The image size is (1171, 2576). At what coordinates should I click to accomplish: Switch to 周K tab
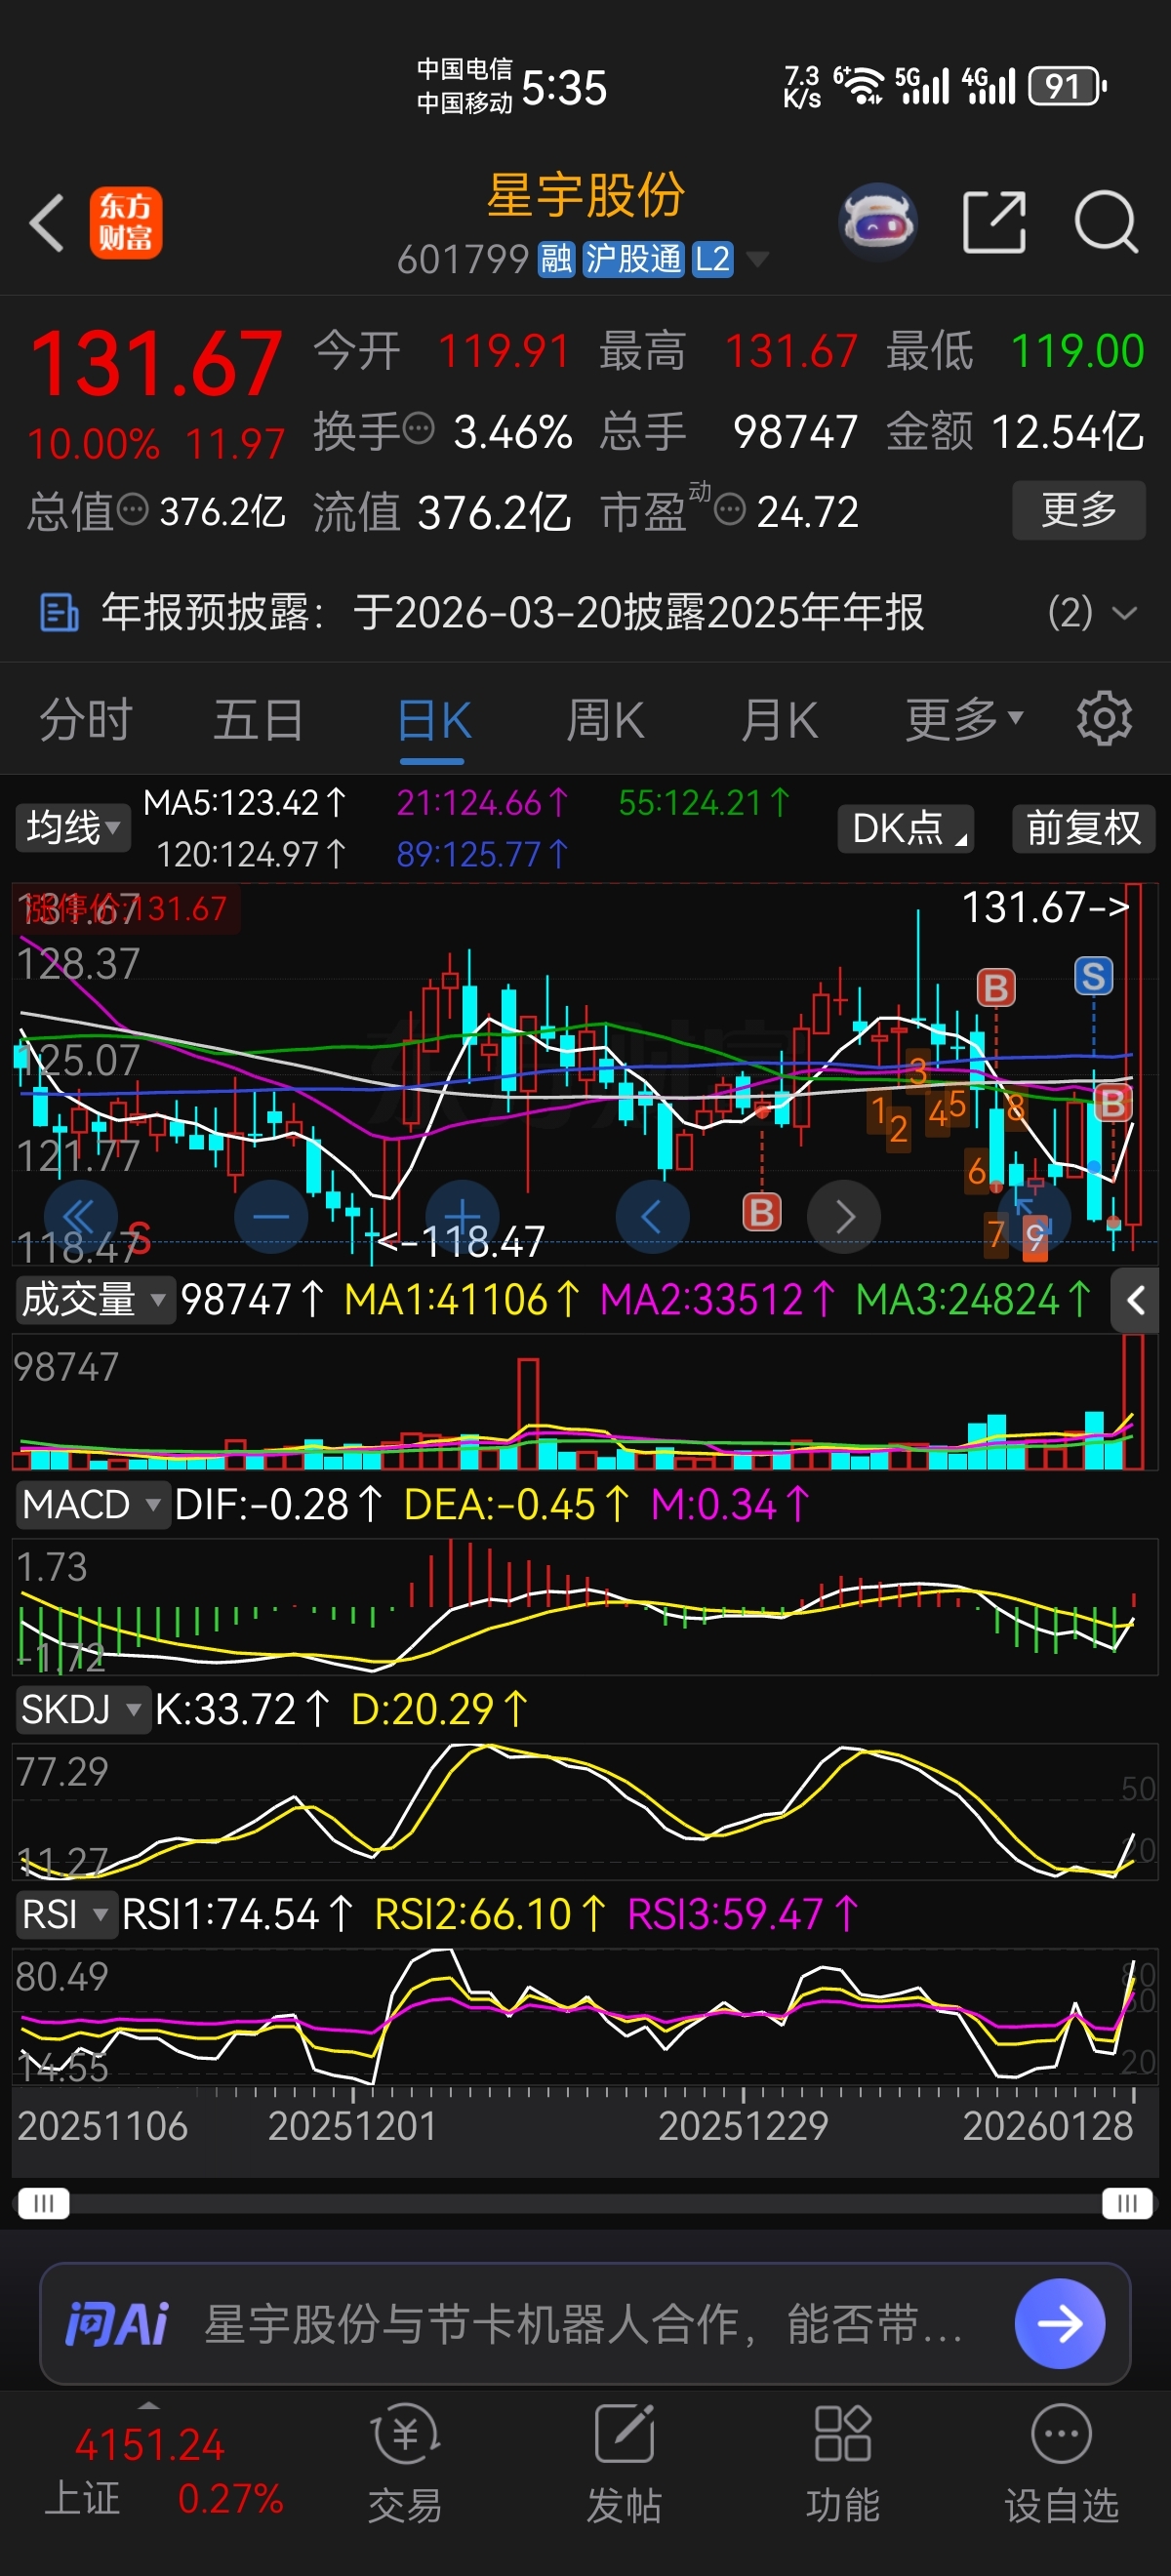[606, 719]
